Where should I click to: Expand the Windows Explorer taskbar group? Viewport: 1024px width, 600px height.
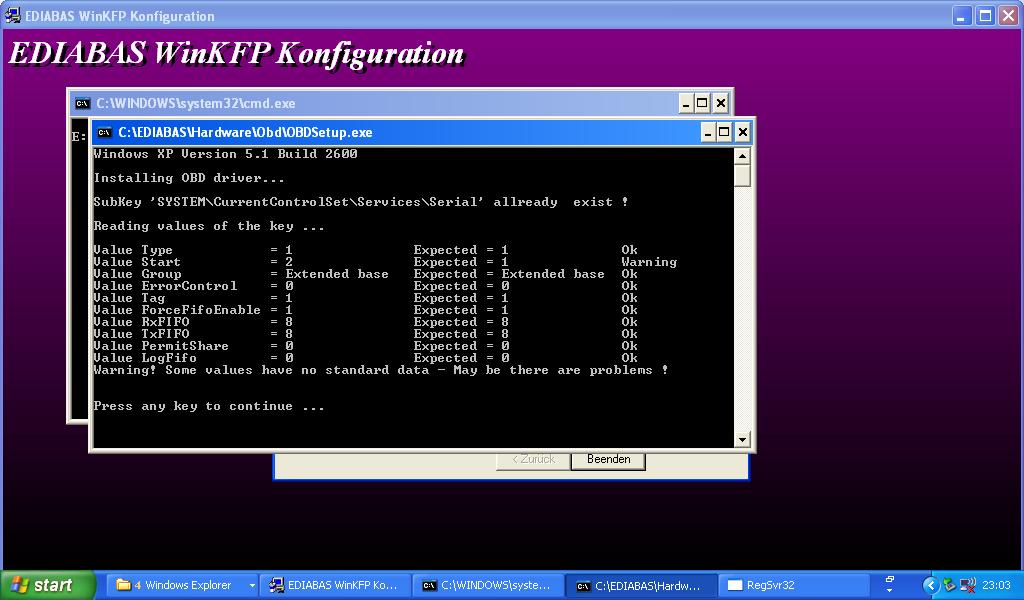(252, 585)
